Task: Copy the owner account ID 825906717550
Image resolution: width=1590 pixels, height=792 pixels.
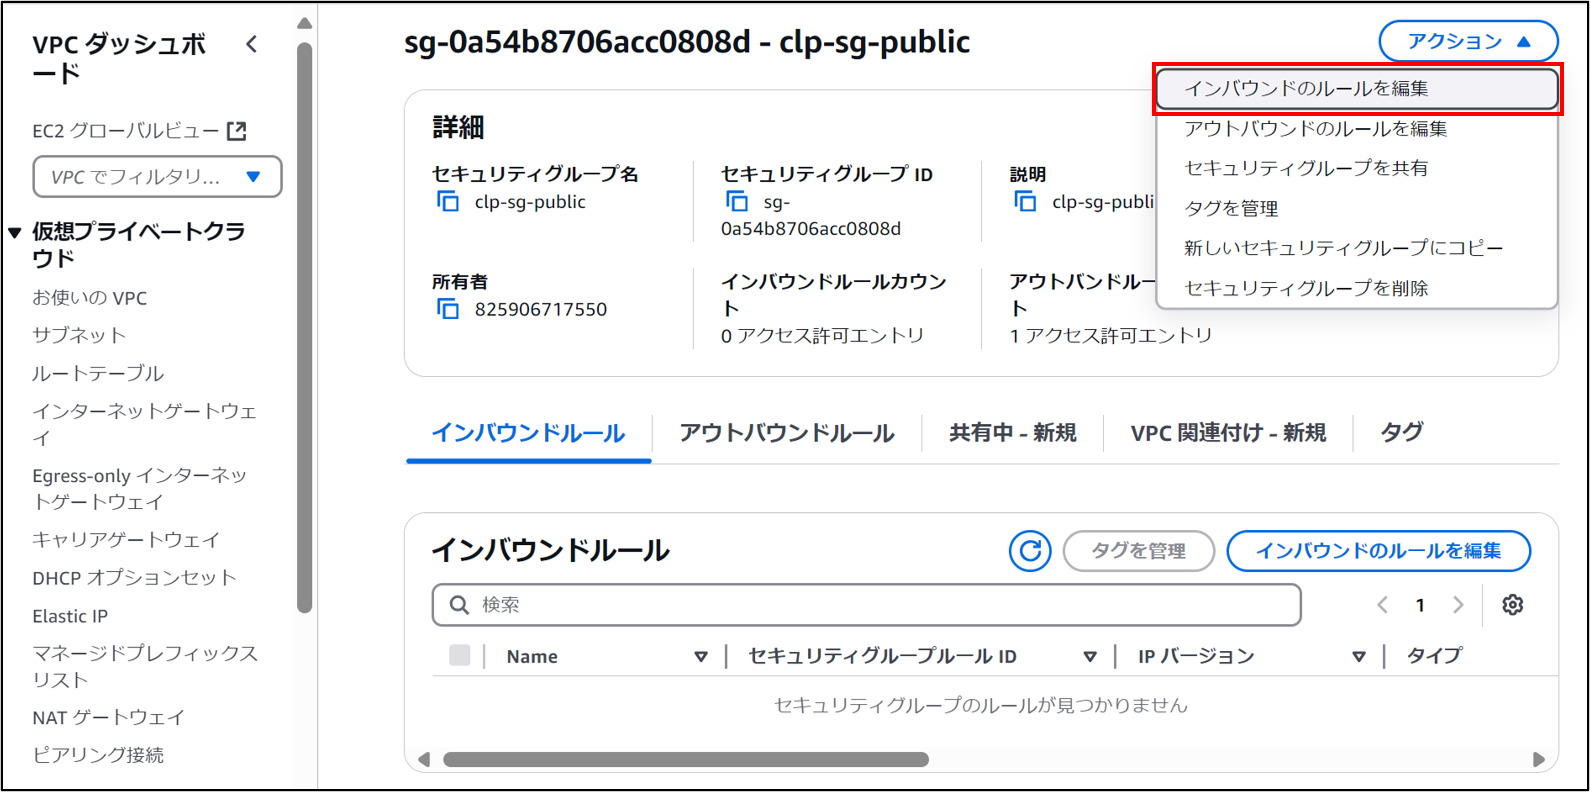Action: coord(448,310)
